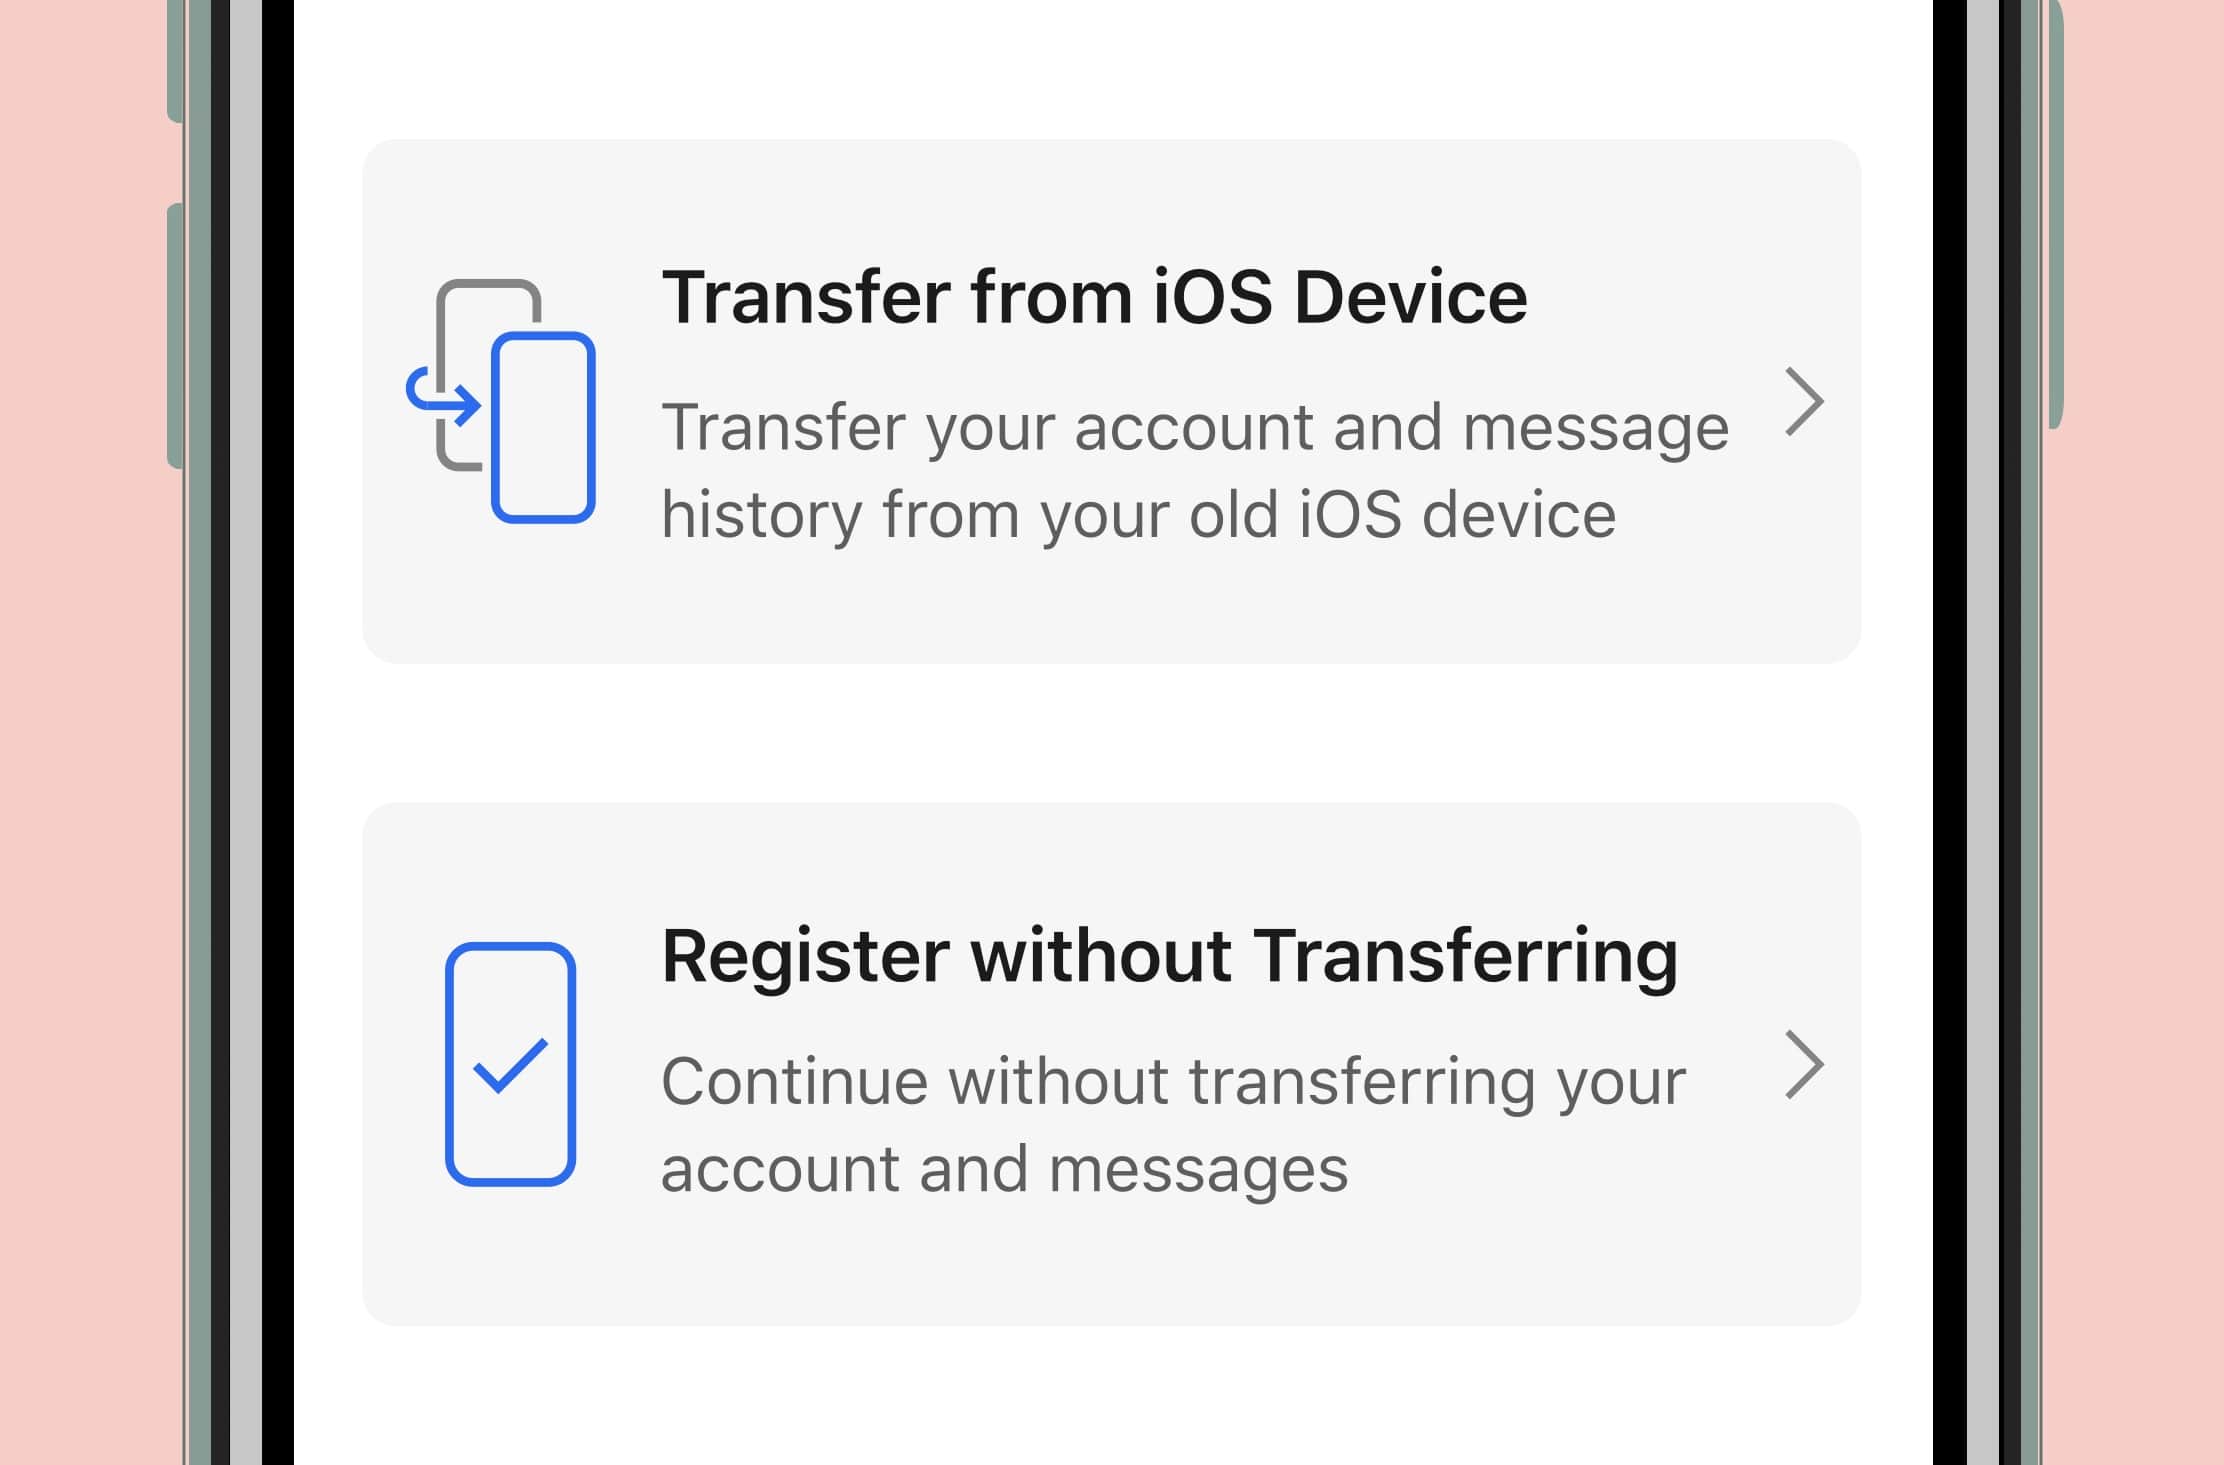This screenshot has height=1465, width=2224.
Task: Tap the transfer option description text
Action: (1195, 468)
